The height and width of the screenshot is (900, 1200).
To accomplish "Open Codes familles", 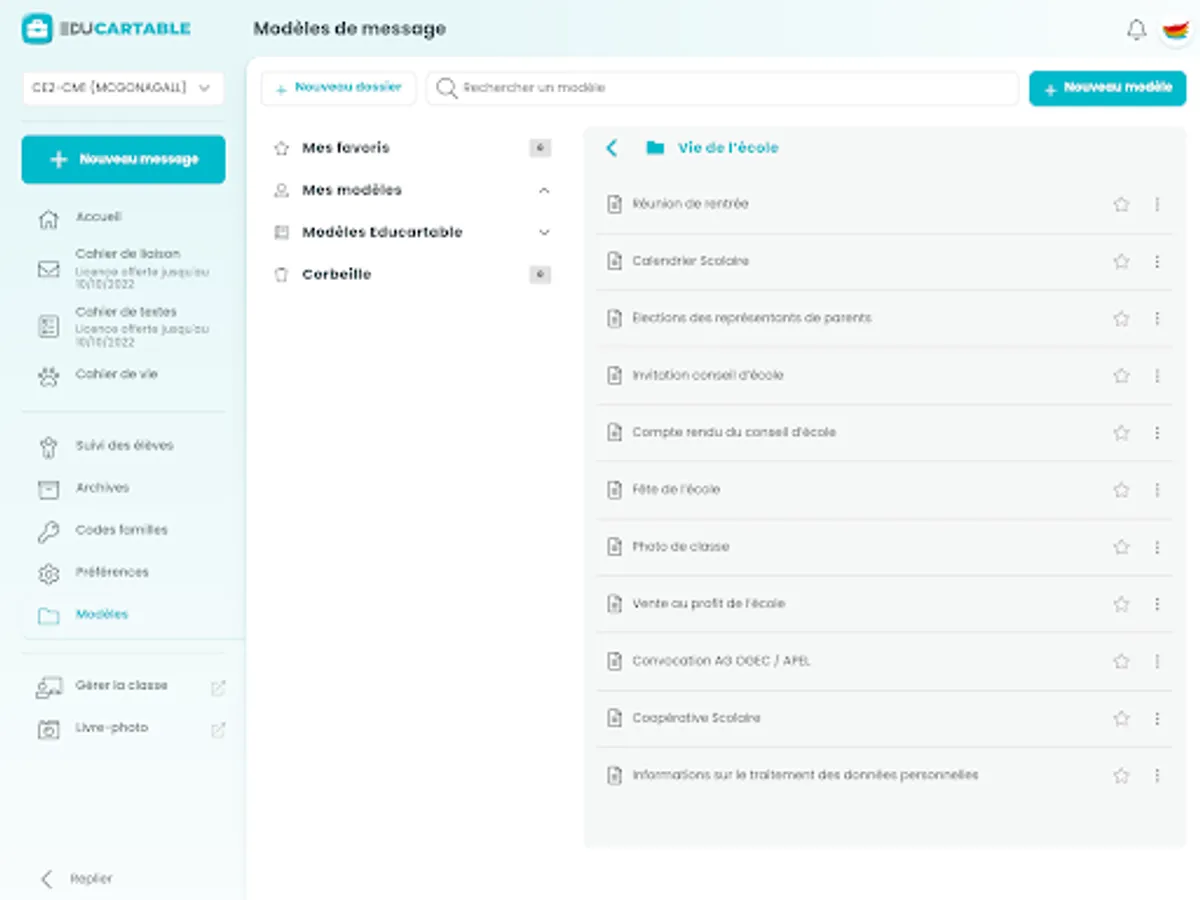I will click(123, 530).
